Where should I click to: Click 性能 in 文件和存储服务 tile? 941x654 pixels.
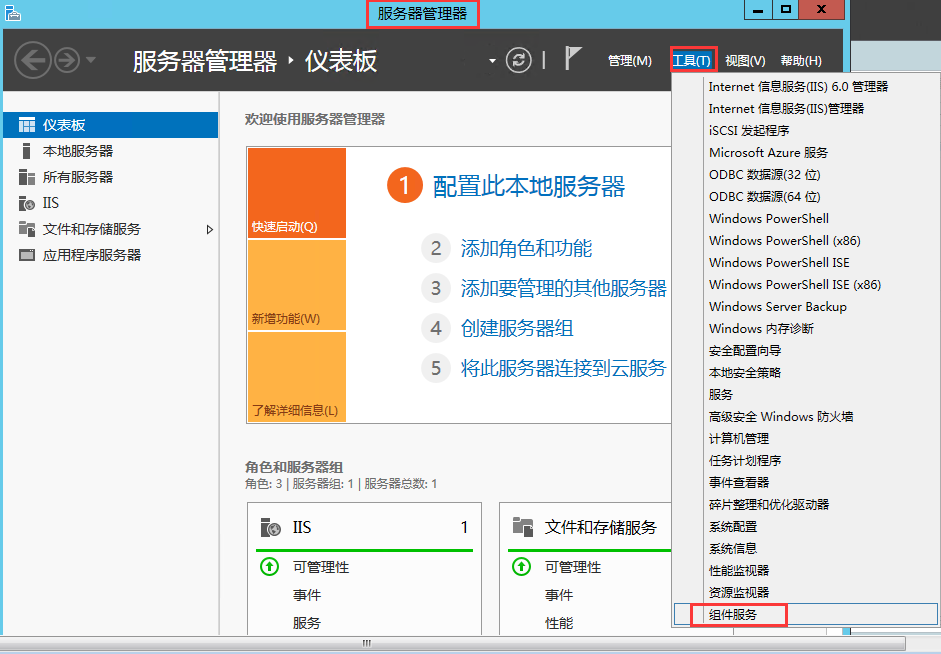pyautogui.click(x=559, y=623)
